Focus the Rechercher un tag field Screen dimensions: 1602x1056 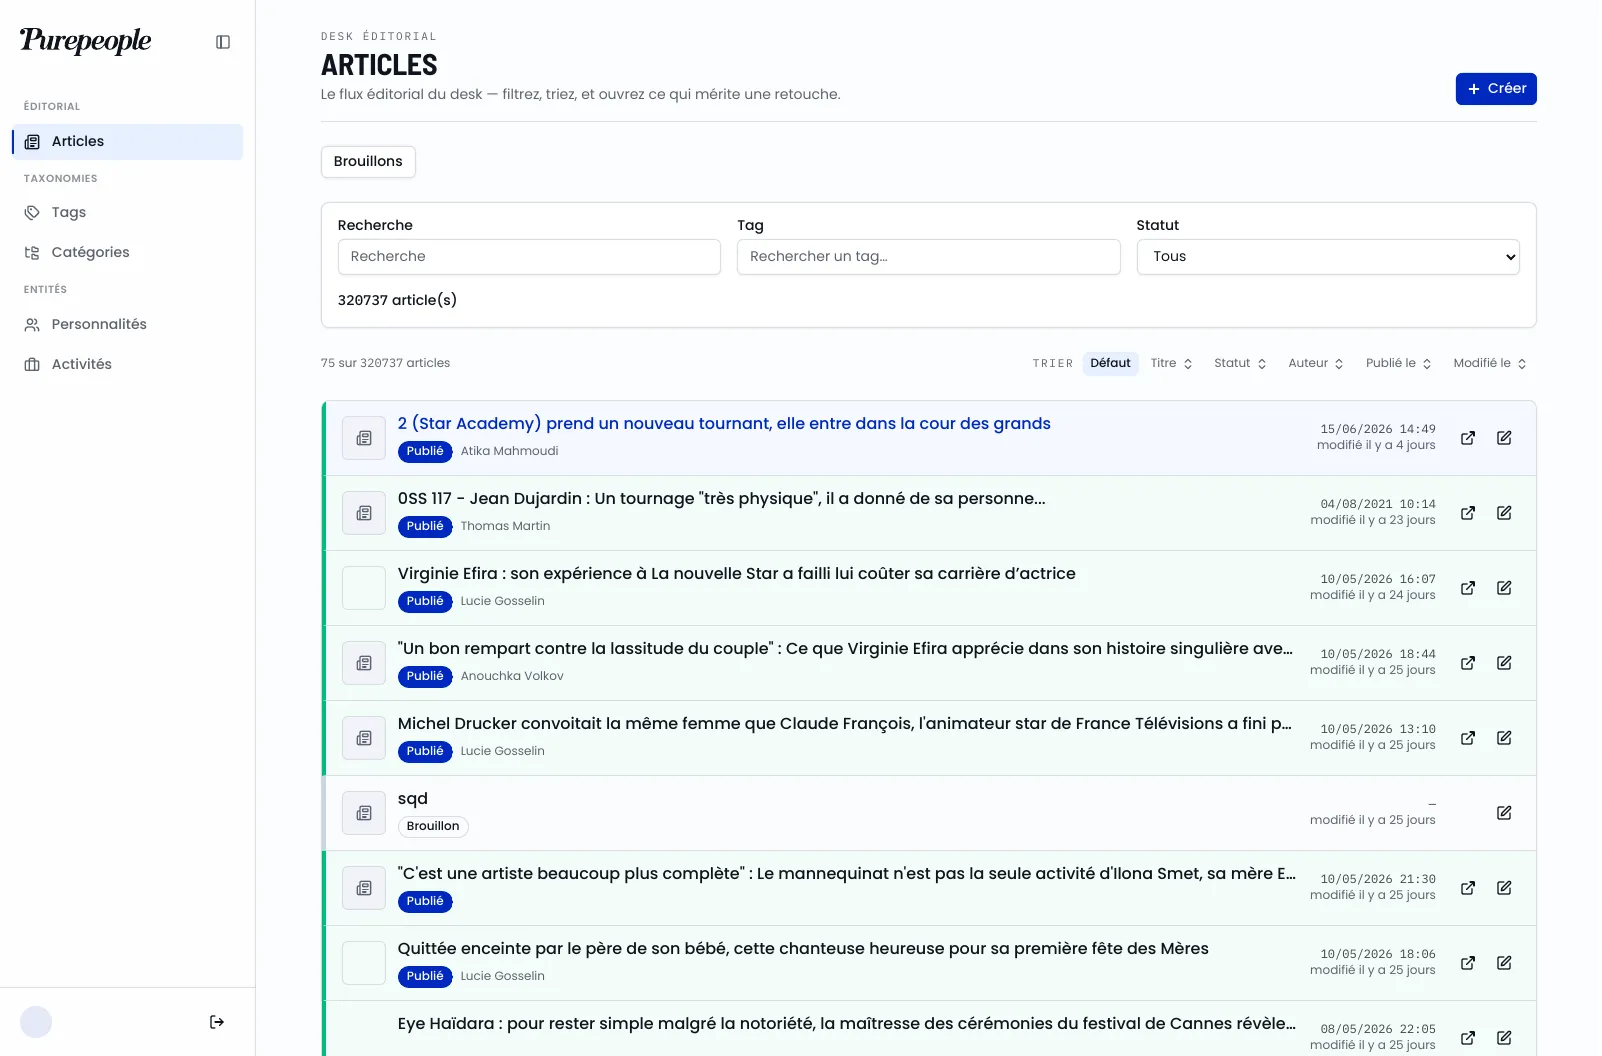(x=928, y=257)
